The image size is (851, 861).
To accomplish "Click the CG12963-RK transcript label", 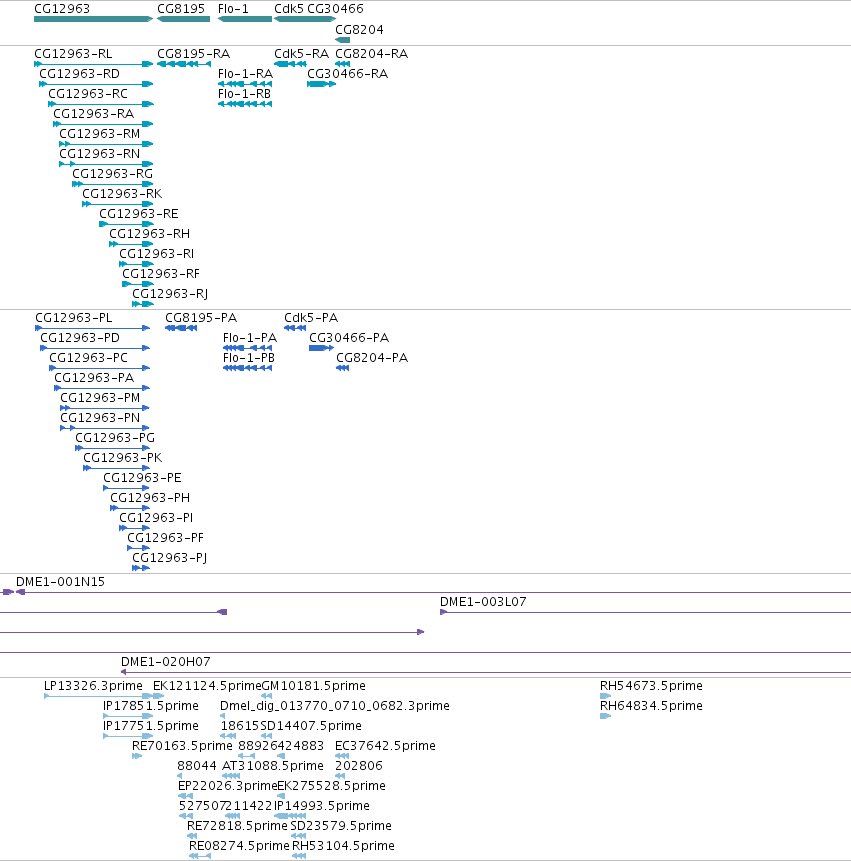I will point(122,194).
